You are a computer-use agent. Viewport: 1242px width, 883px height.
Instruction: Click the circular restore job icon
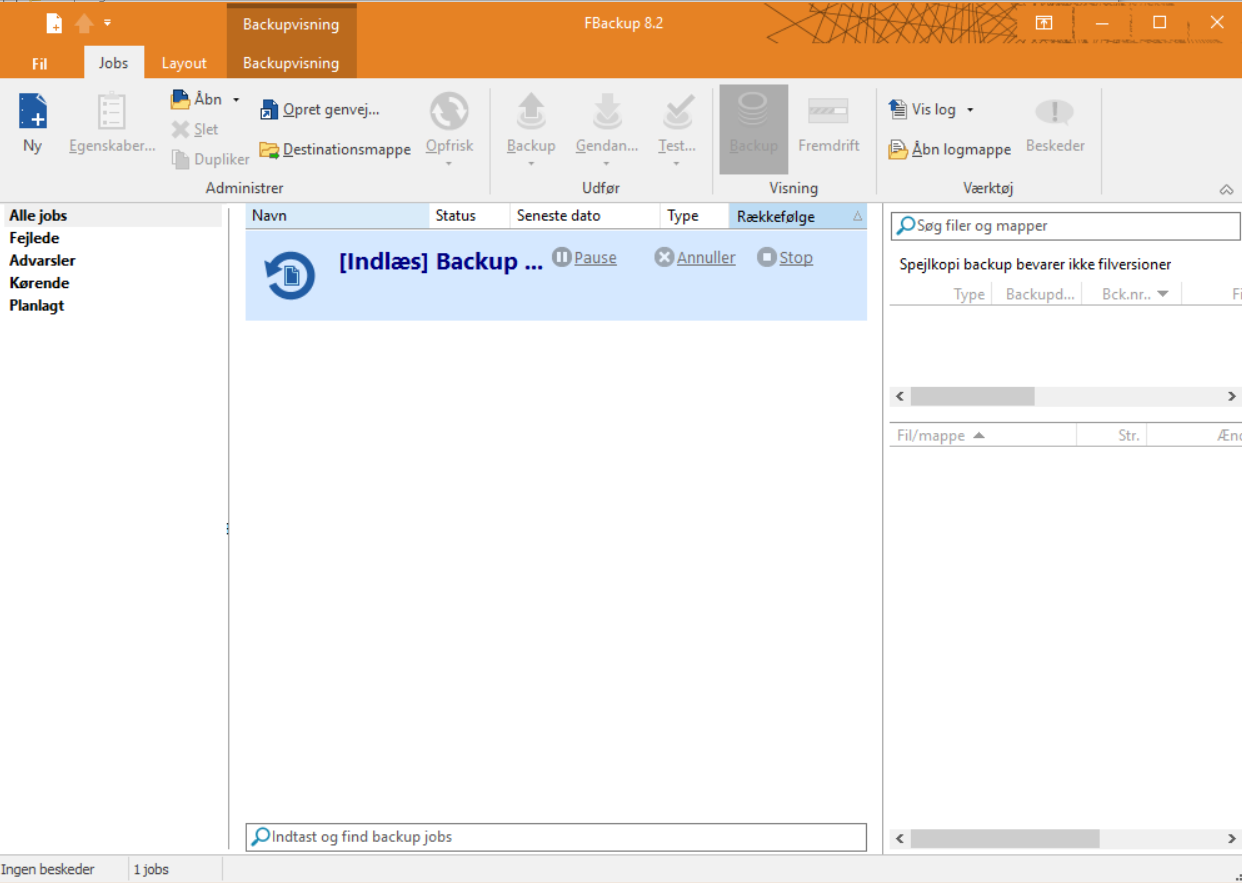pyautogui.click(x=290, y=275)
